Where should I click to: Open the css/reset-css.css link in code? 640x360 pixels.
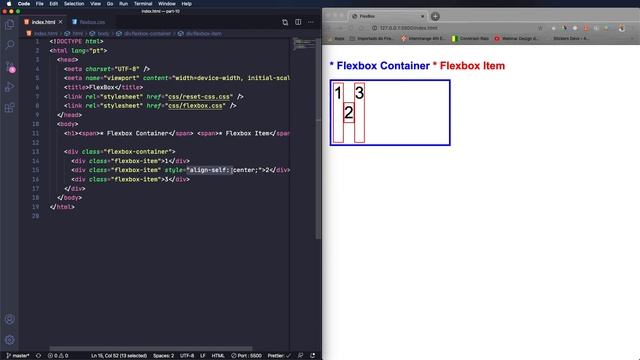point(199,97)
